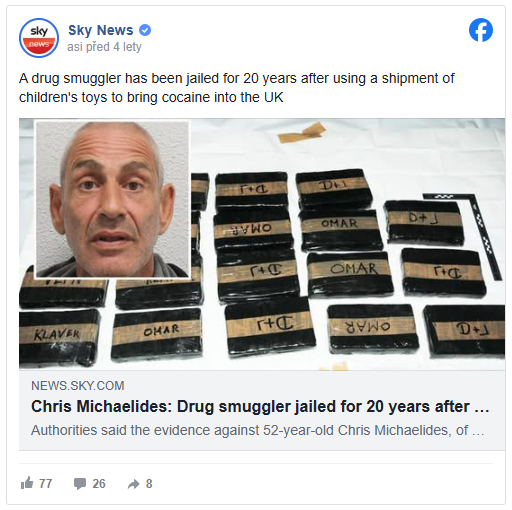This screenshot has height=510, width=512.
Task: Click the comment bubble icon
Action: click(80, 483)
